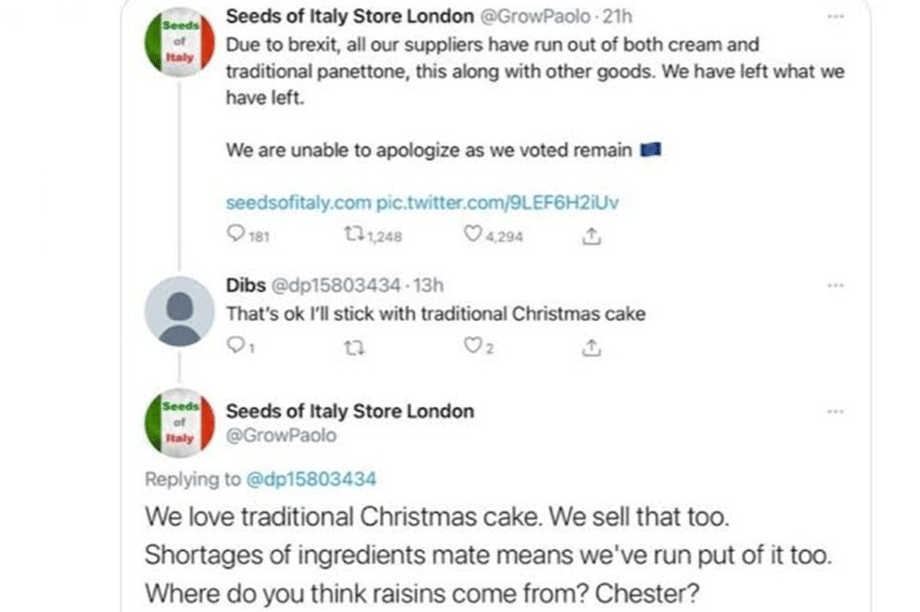Retweet the Seeds of Italy panettone tweet
This screenshot has width=920, height=612.
(354, 235)
